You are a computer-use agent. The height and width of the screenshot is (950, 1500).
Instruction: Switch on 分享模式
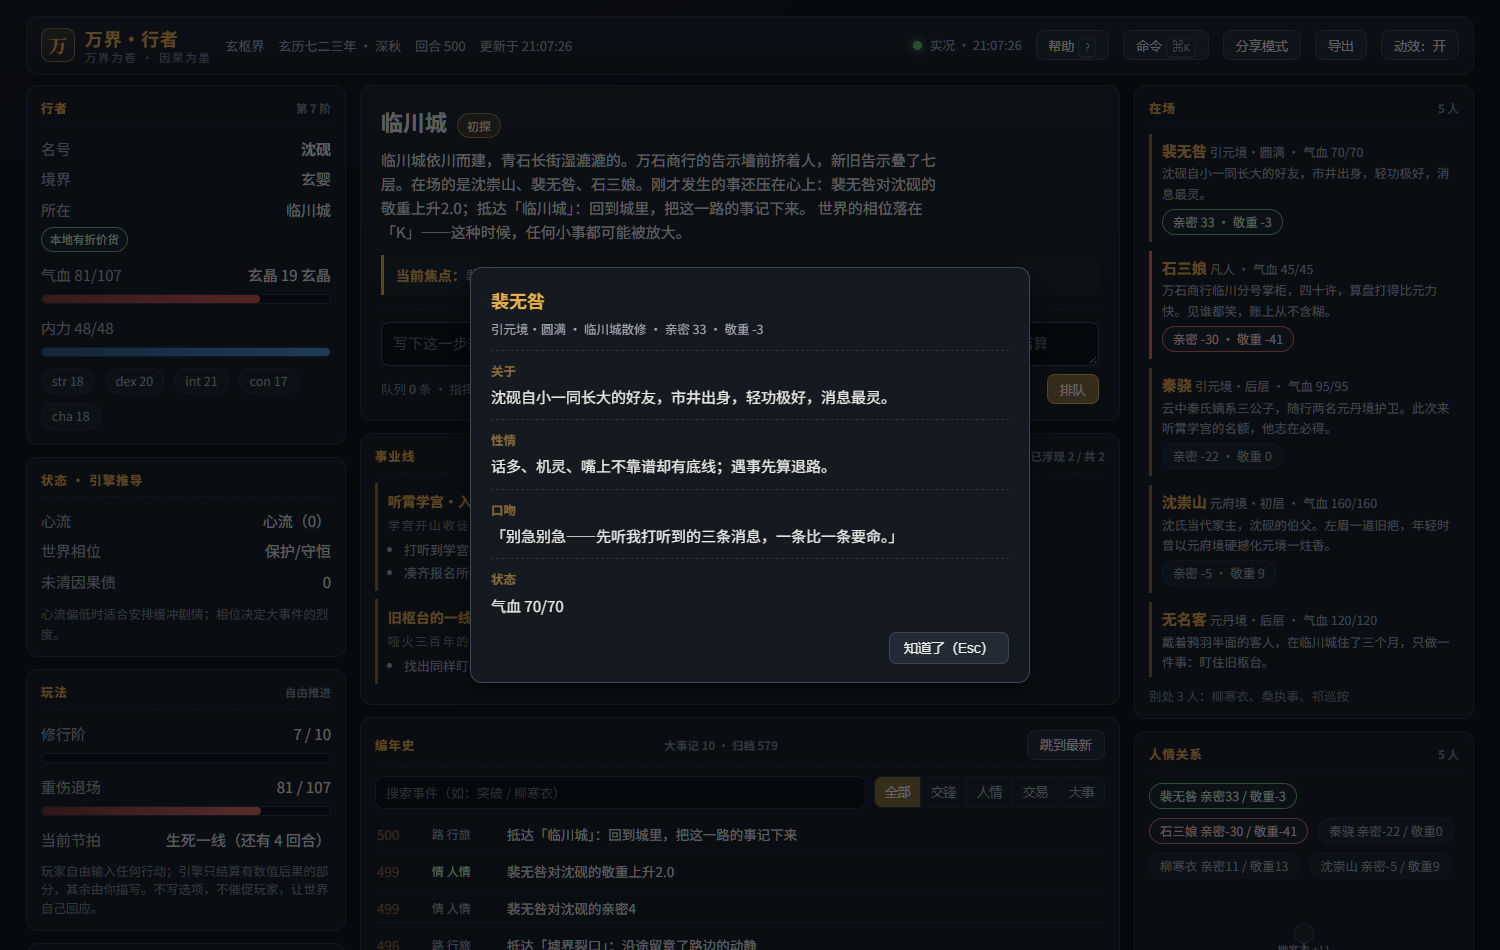coord(1261,46)
